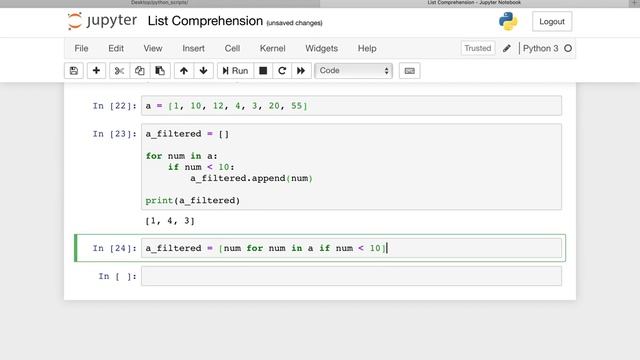Click the Jupyter logo
This screenshot has width=640, height=360.
click(x=102, y=21)
